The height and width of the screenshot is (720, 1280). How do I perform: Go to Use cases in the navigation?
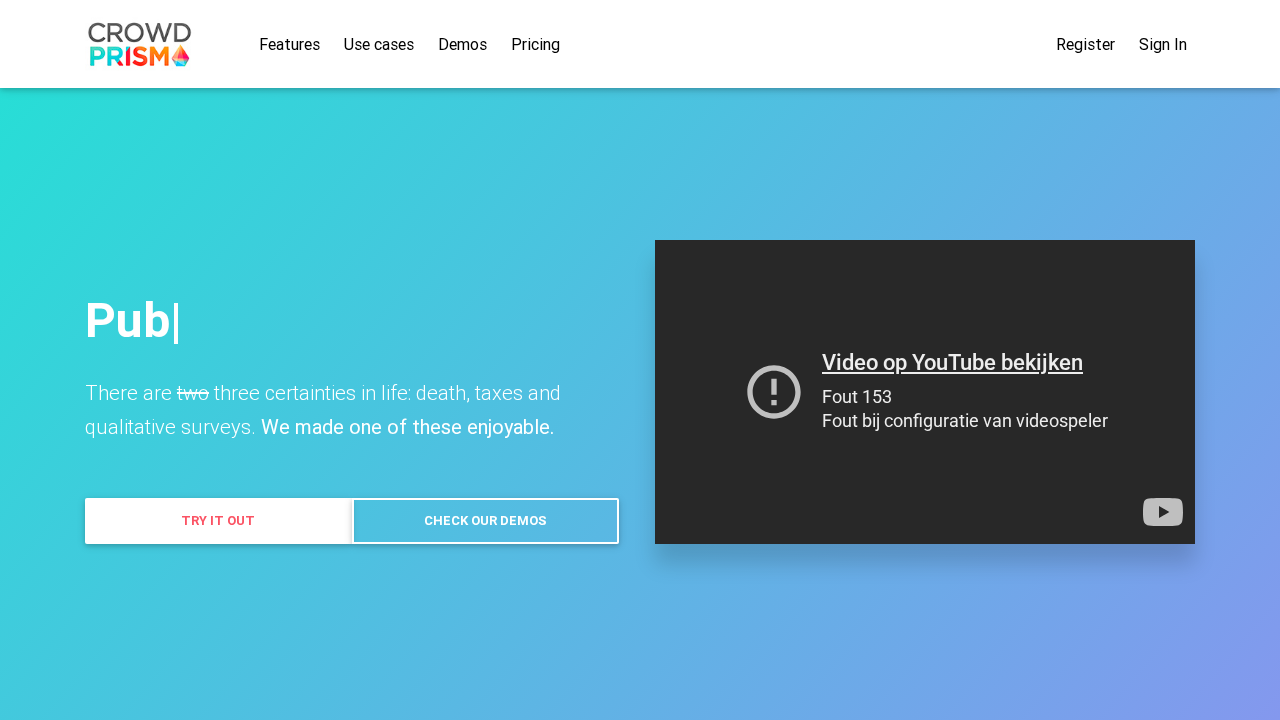pos(378,44)
